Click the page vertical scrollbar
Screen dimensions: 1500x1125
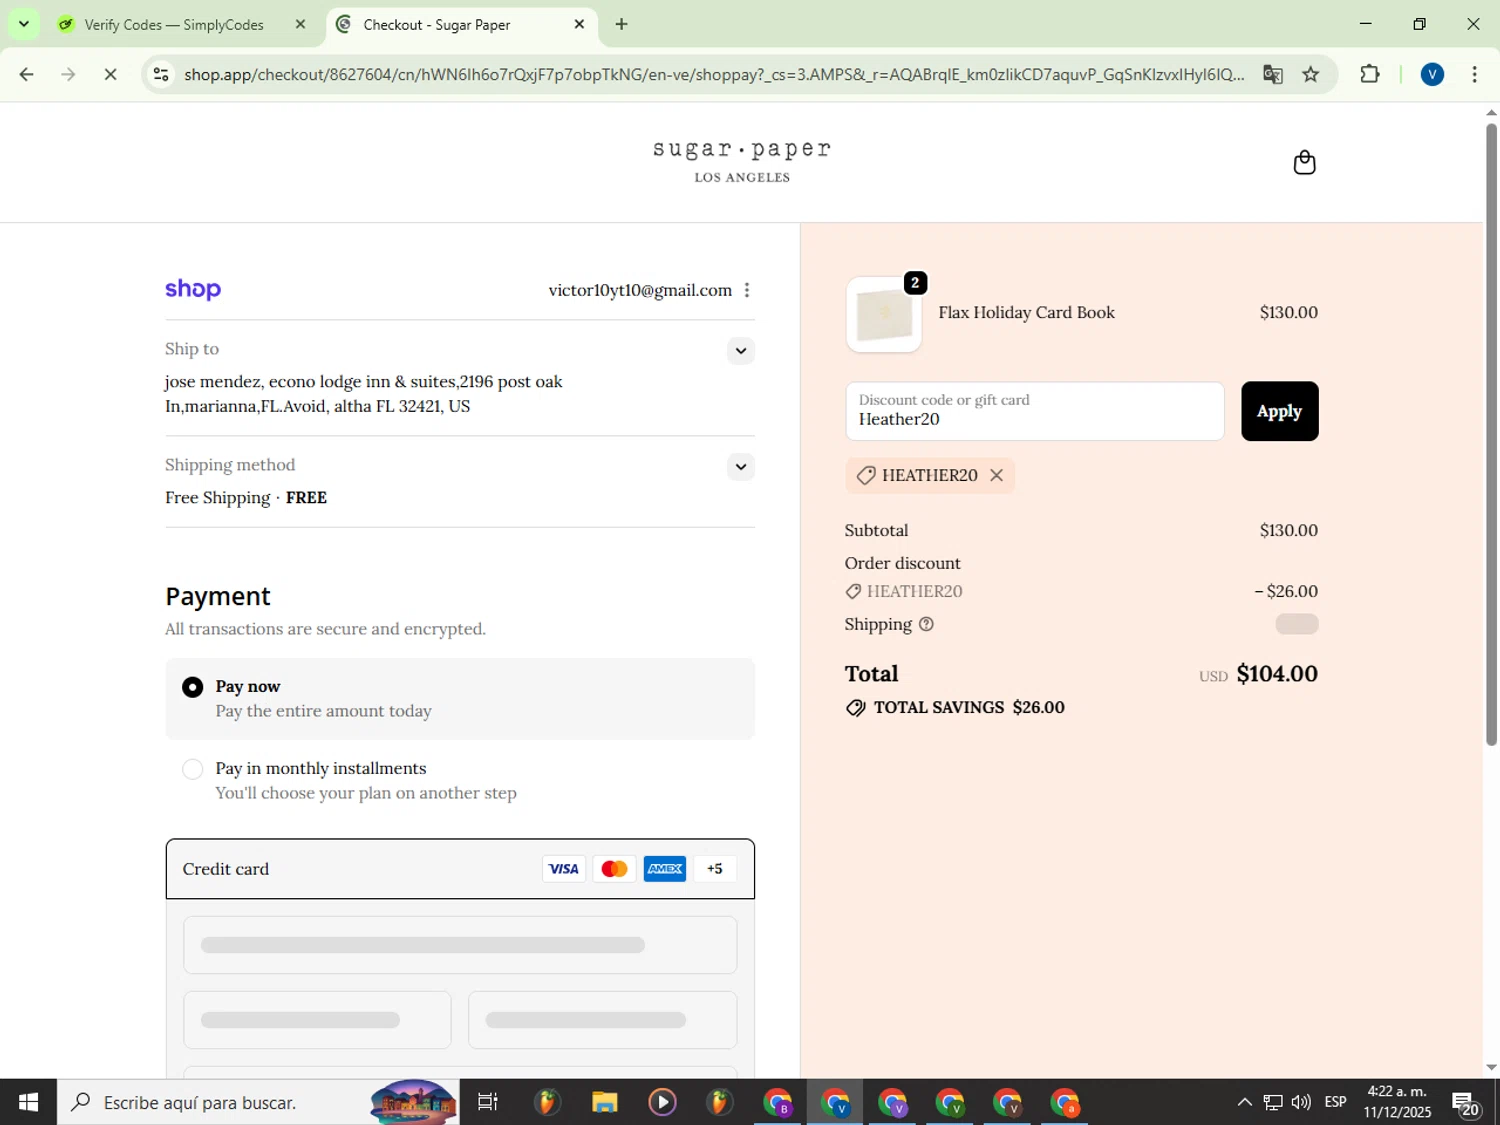(1491, 435)
